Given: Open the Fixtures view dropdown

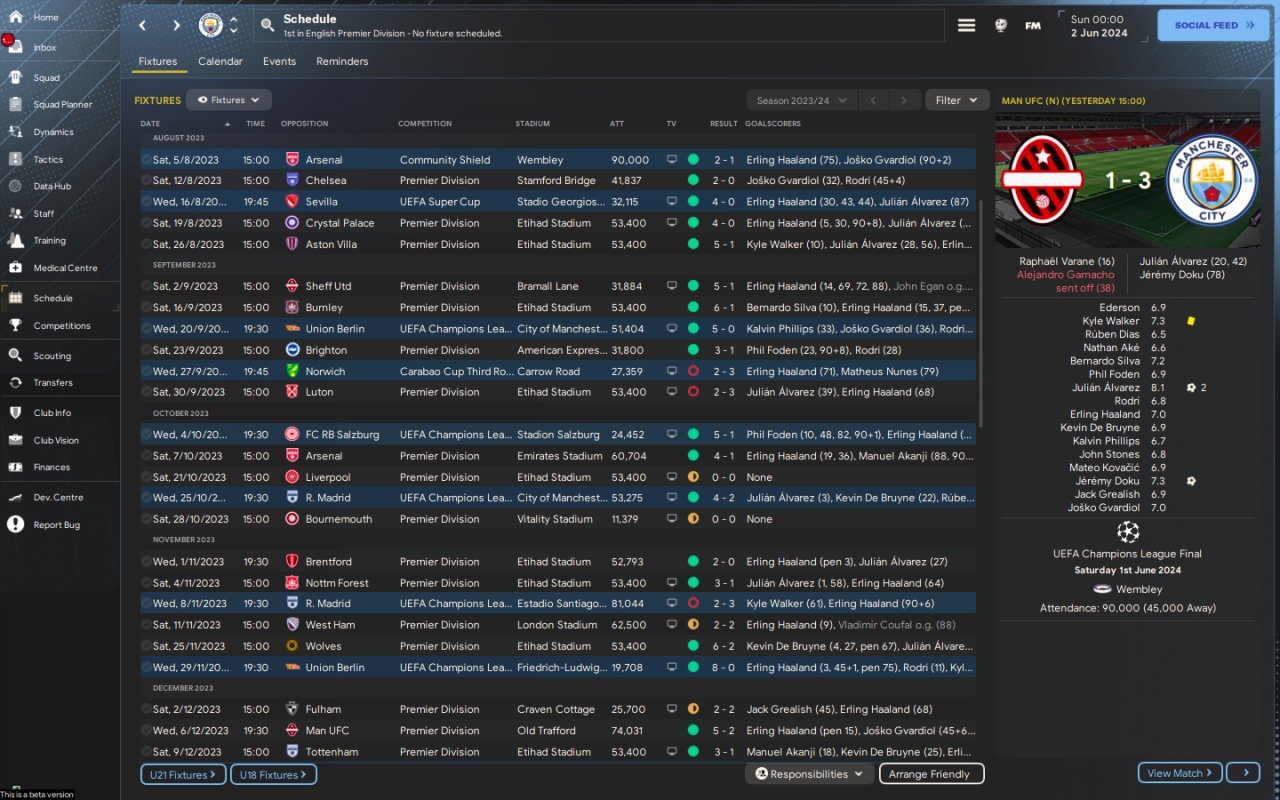Looking at the screenshot, I should pos(229,100).
